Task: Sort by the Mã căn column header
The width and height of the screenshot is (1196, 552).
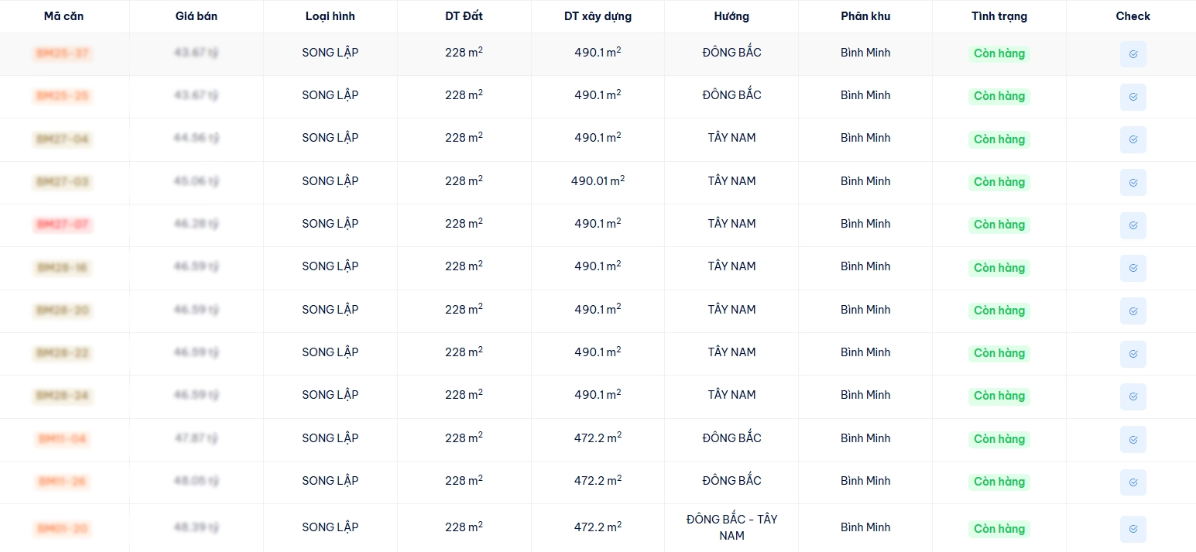Action: 64,16
